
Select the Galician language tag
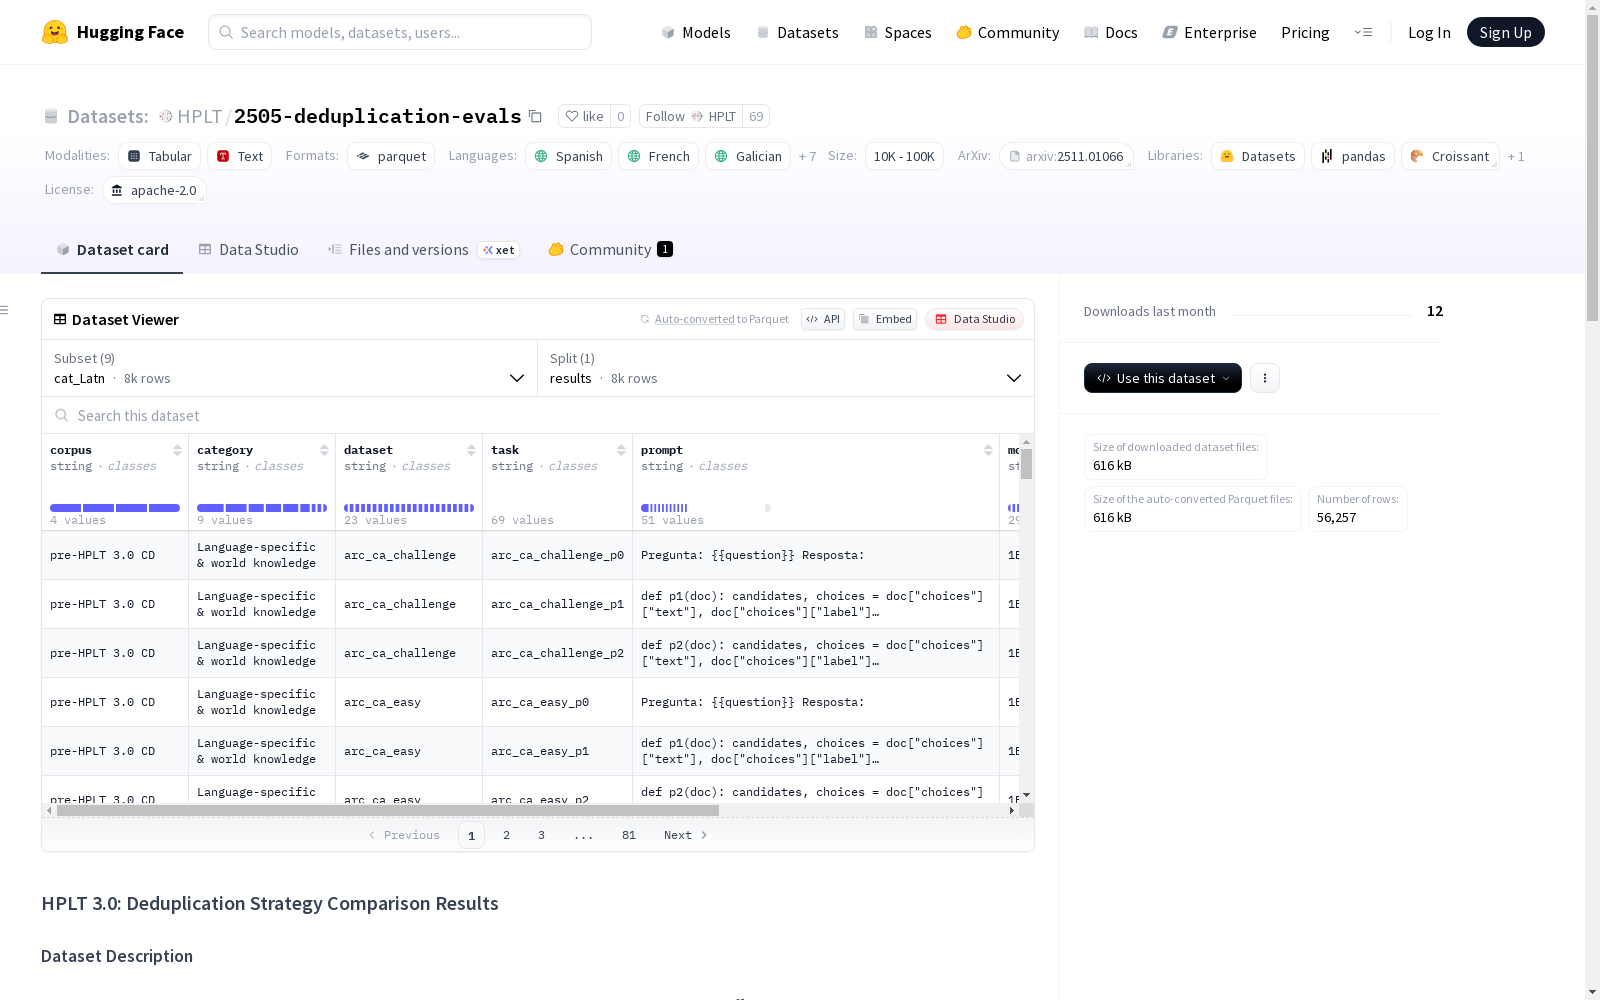pos(748,156)
